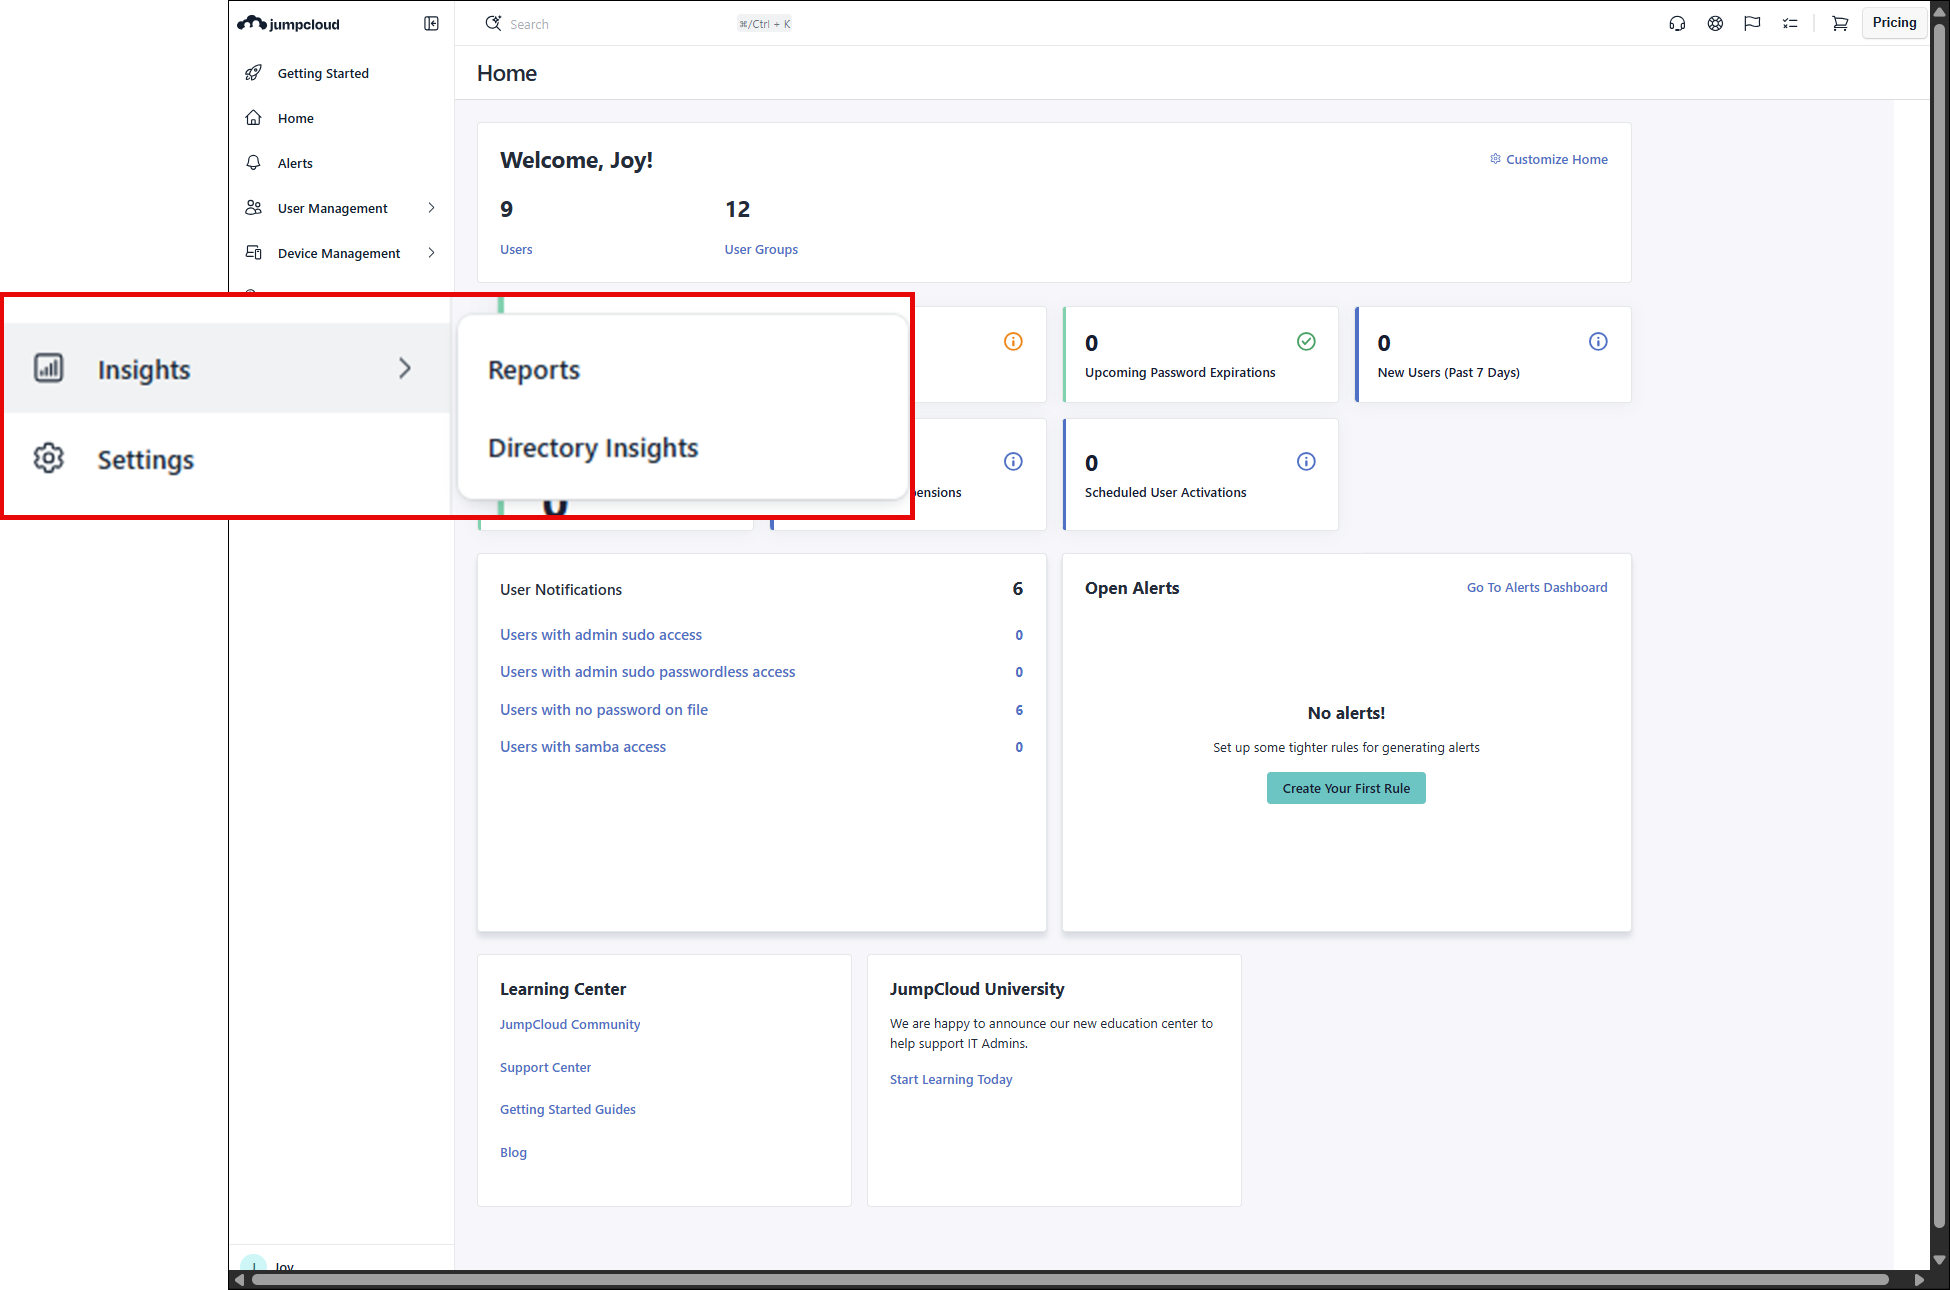
Task: Select Directory Insights menu item
Action: coord(592,448)
